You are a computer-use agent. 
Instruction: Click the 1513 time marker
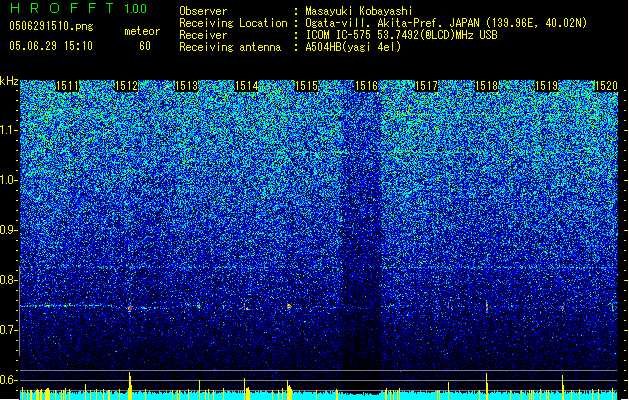click(x=187, y=86)
